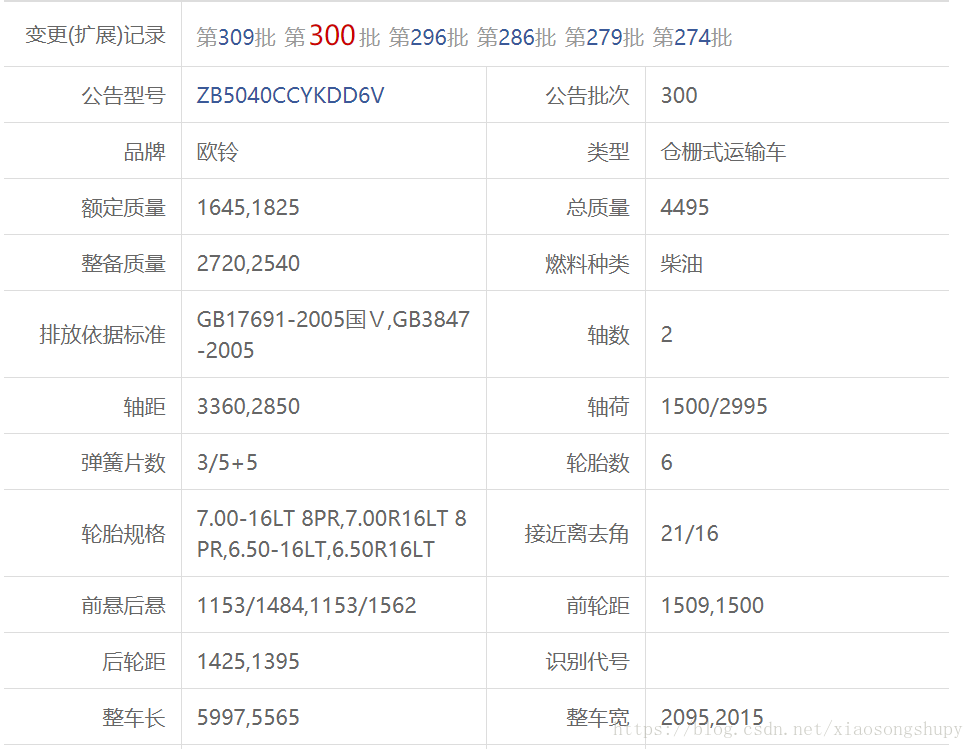Click the spring leaf count 3/5+5
This screenshot has width=974, height=749.
tap(227, 463)
